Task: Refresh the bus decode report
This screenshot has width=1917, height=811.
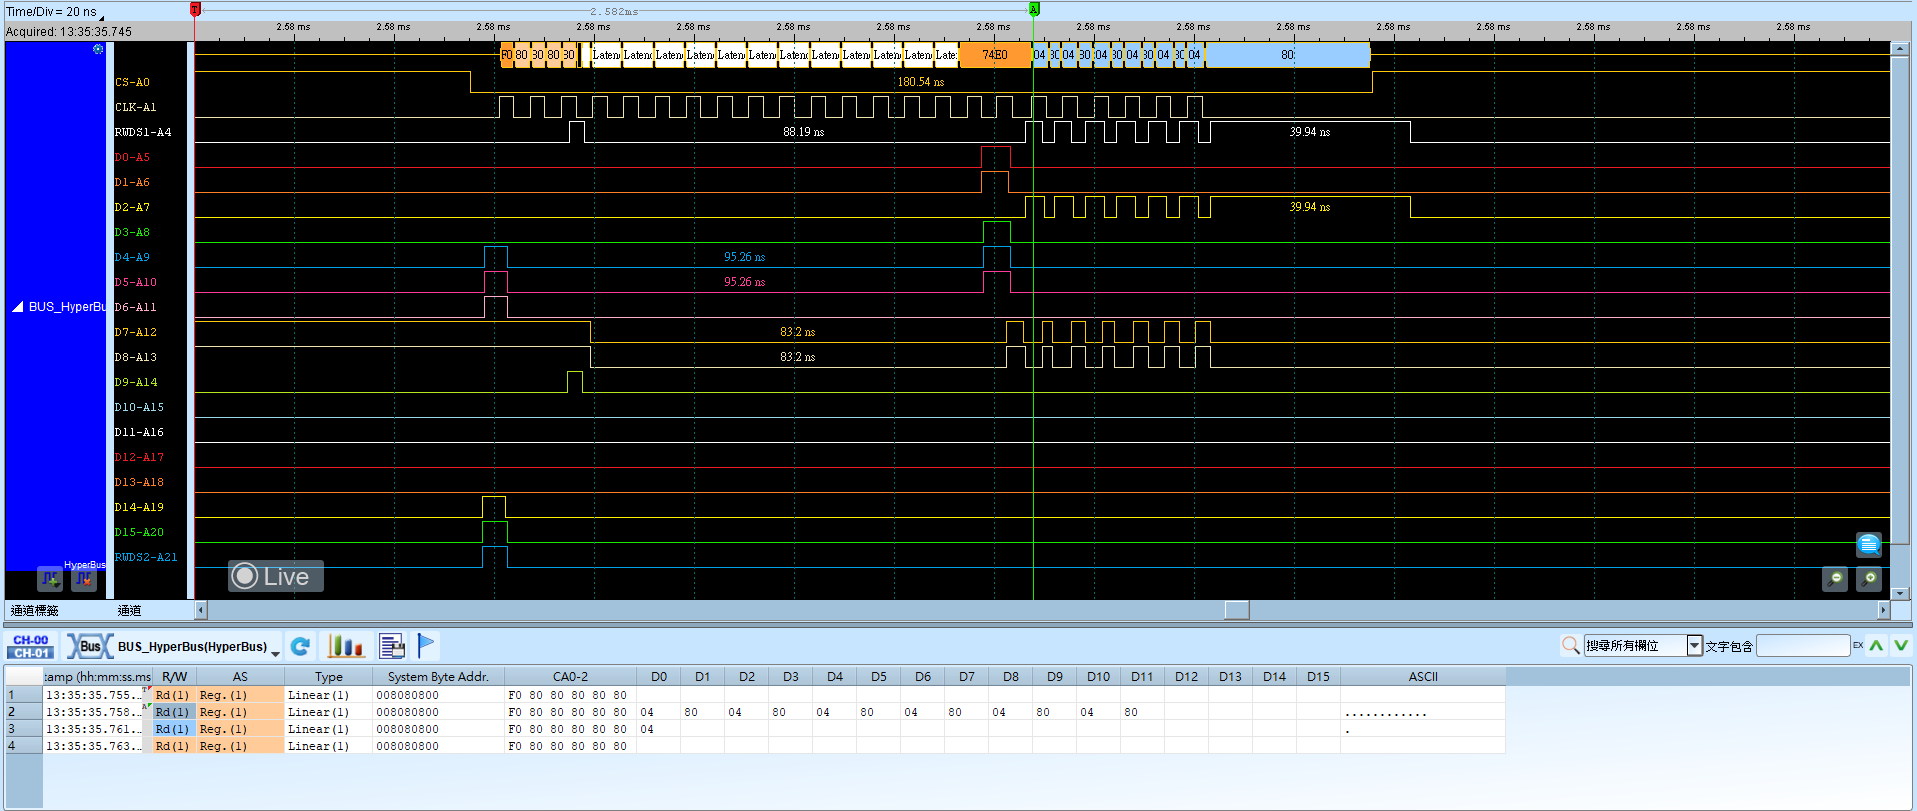Action: tap(300, 646)
